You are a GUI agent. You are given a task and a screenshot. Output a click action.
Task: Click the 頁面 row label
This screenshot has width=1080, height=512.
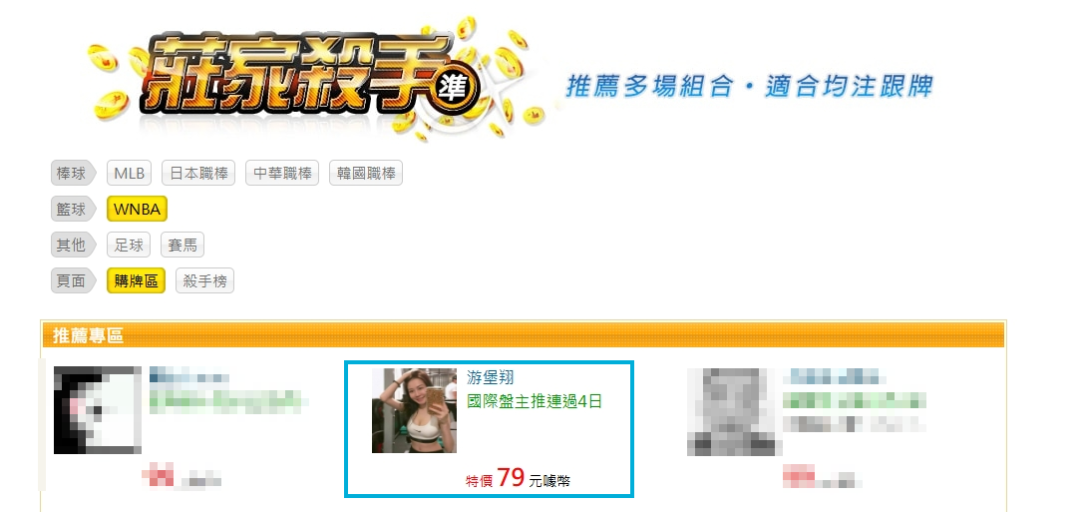tap(72, 281)
